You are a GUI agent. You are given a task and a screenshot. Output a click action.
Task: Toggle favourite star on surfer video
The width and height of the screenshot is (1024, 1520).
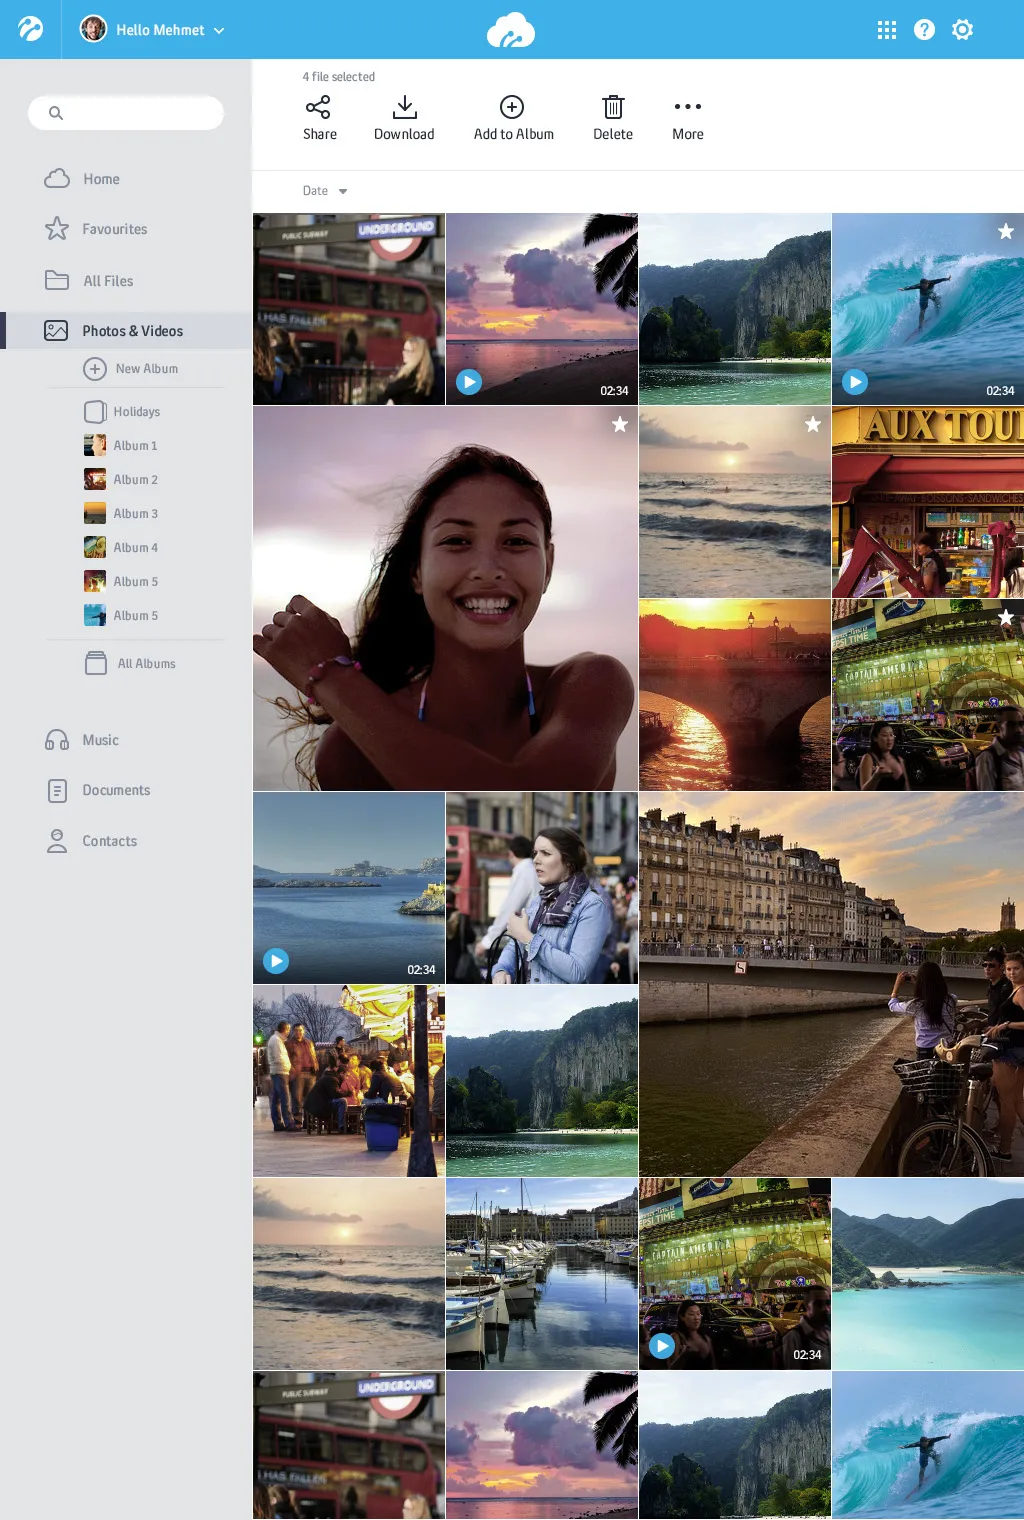(x=1005, y=232)
